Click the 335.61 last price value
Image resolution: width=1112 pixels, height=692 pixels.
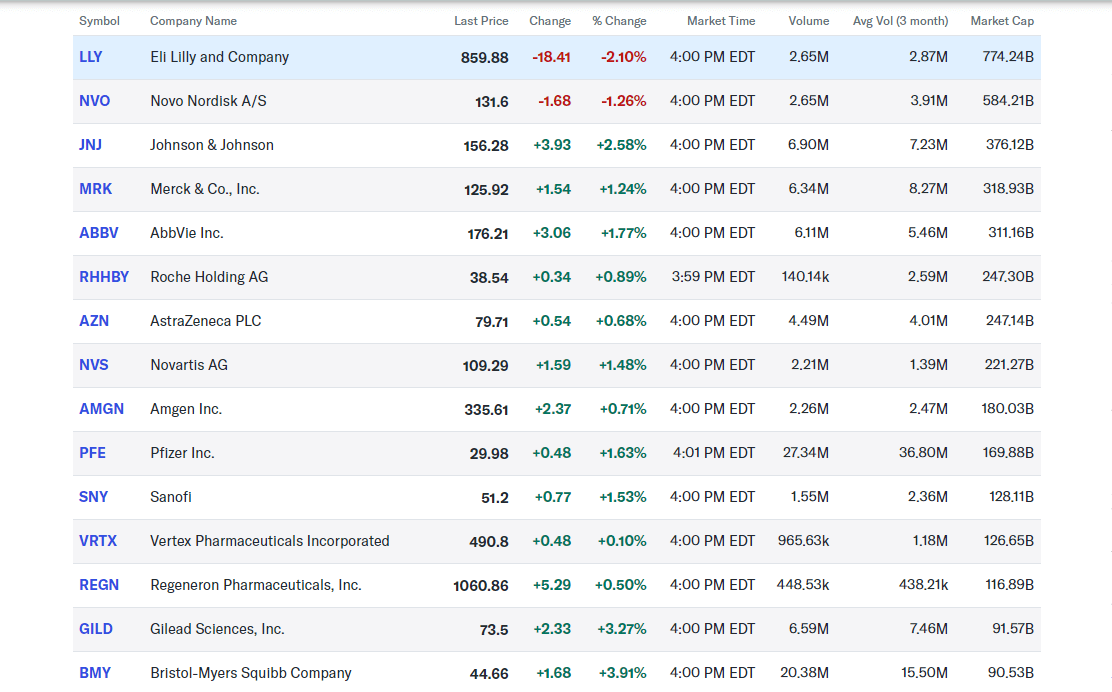[486, 409]
